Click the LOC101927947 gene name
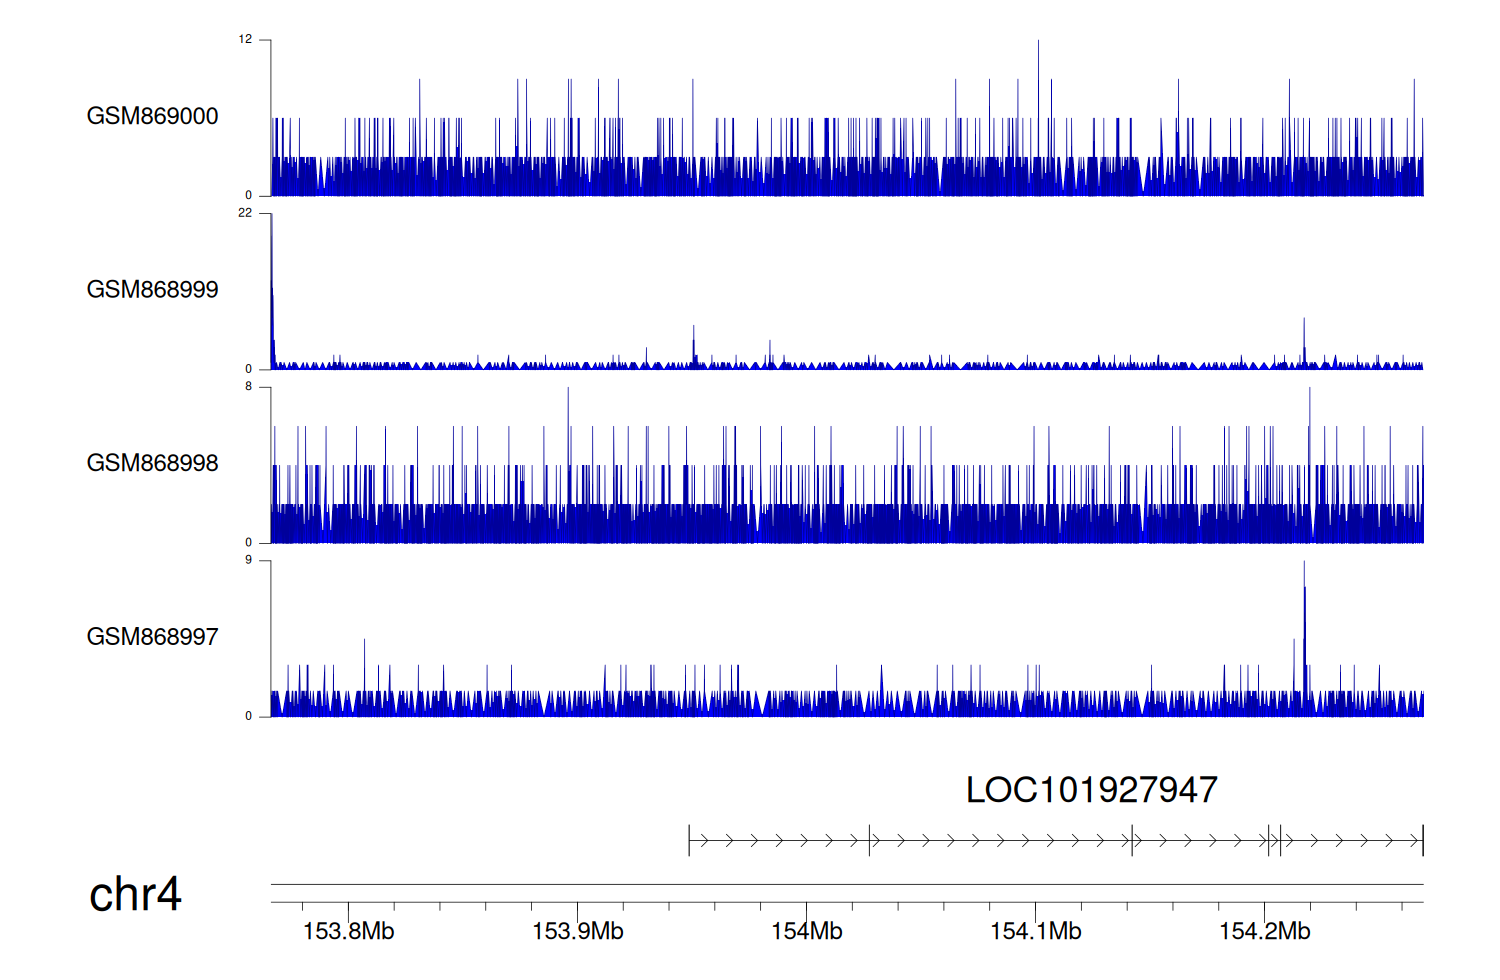Screen dimensions: 1500x980 point(1091,790)
